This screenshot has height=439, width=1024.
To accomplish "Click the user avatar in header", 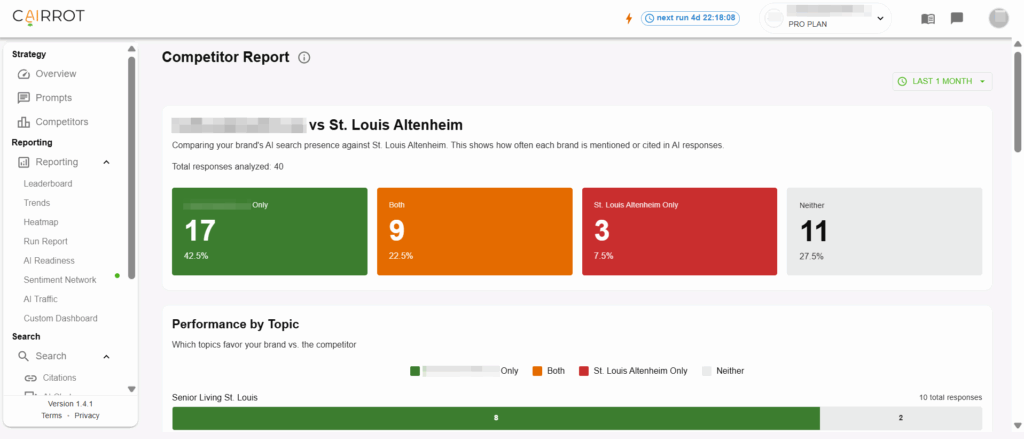I will [x=999, y=18].
